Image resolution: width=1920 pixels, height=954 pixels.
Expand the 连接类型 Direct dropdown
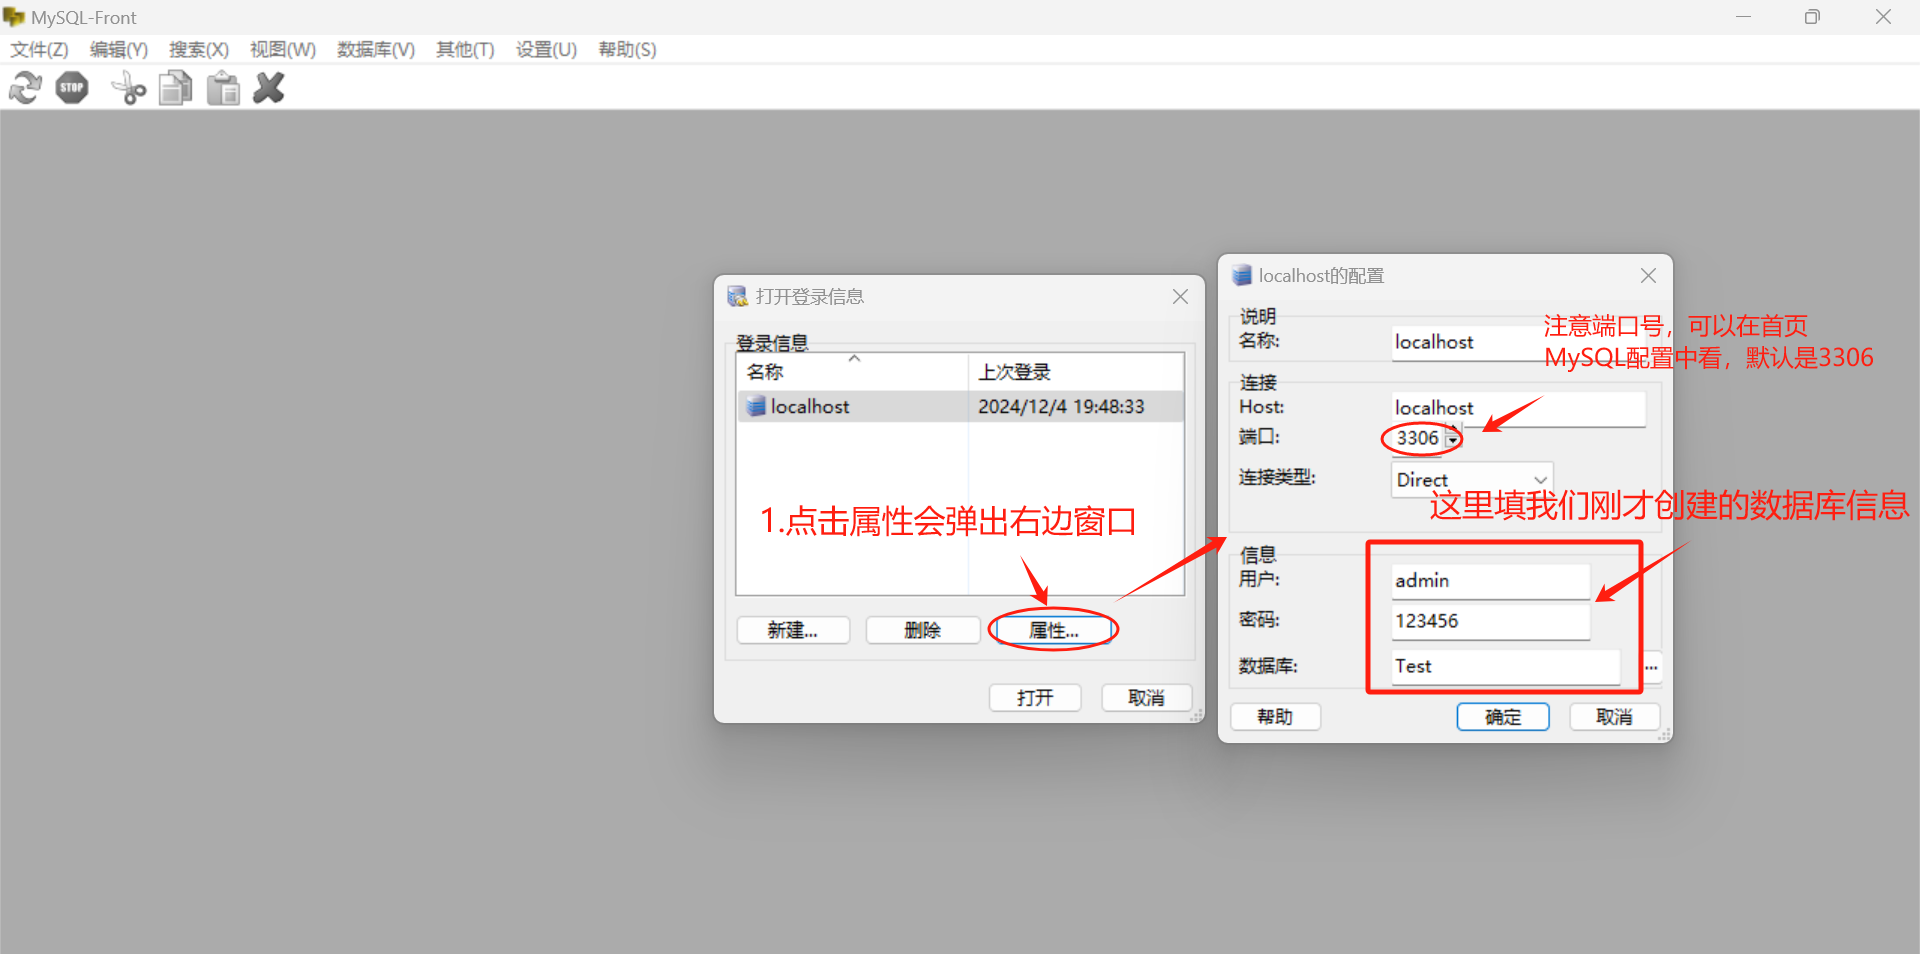pyautogui.click(x=1540, y=480)
